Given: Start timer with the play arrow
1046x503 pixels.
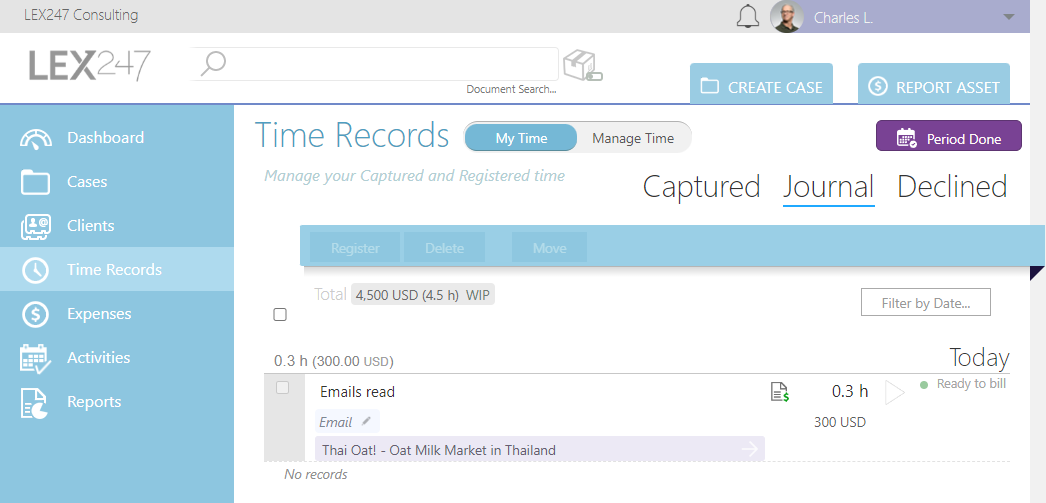Looking at the screenshot, I should [x=894, y=392].
